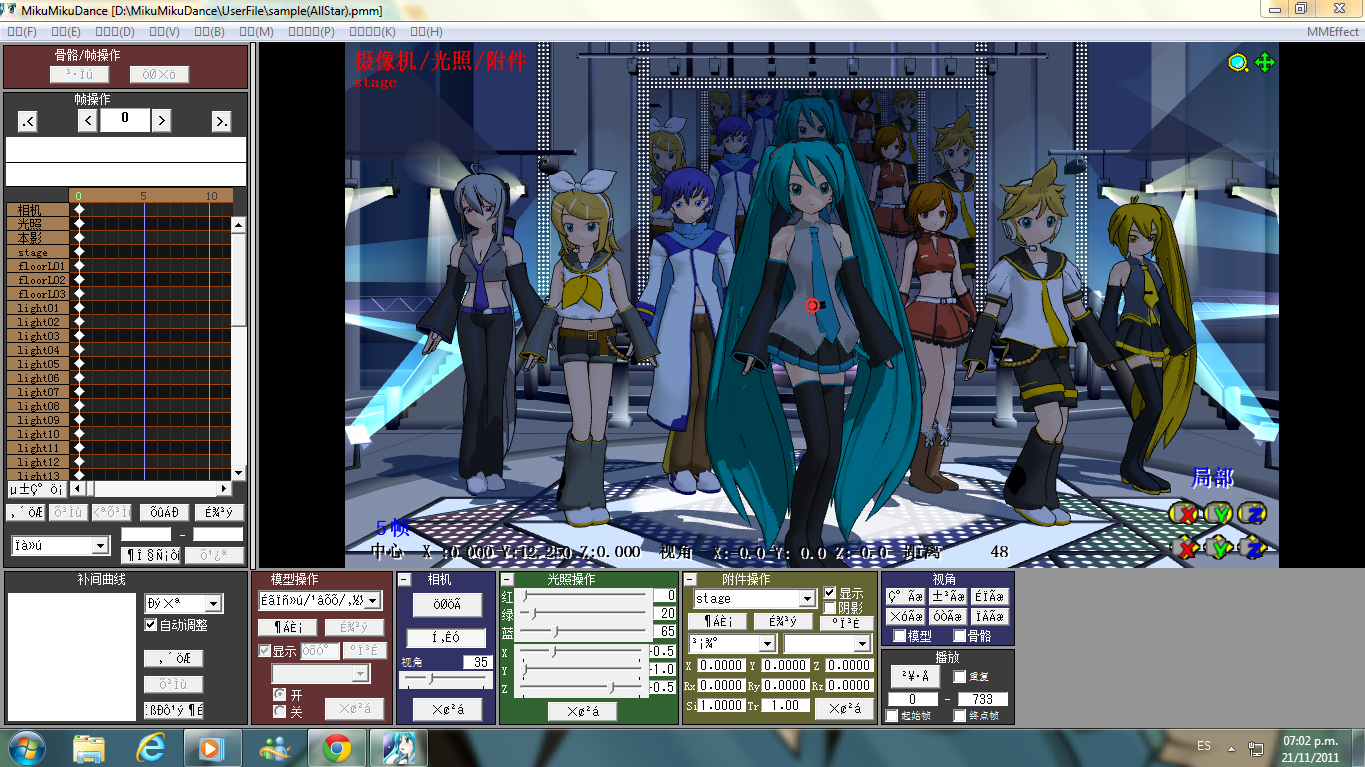Click the green Y icon in the lower axis row
The width and height of the screenshot is (1365, 767).
click(x=1219, y=548)
